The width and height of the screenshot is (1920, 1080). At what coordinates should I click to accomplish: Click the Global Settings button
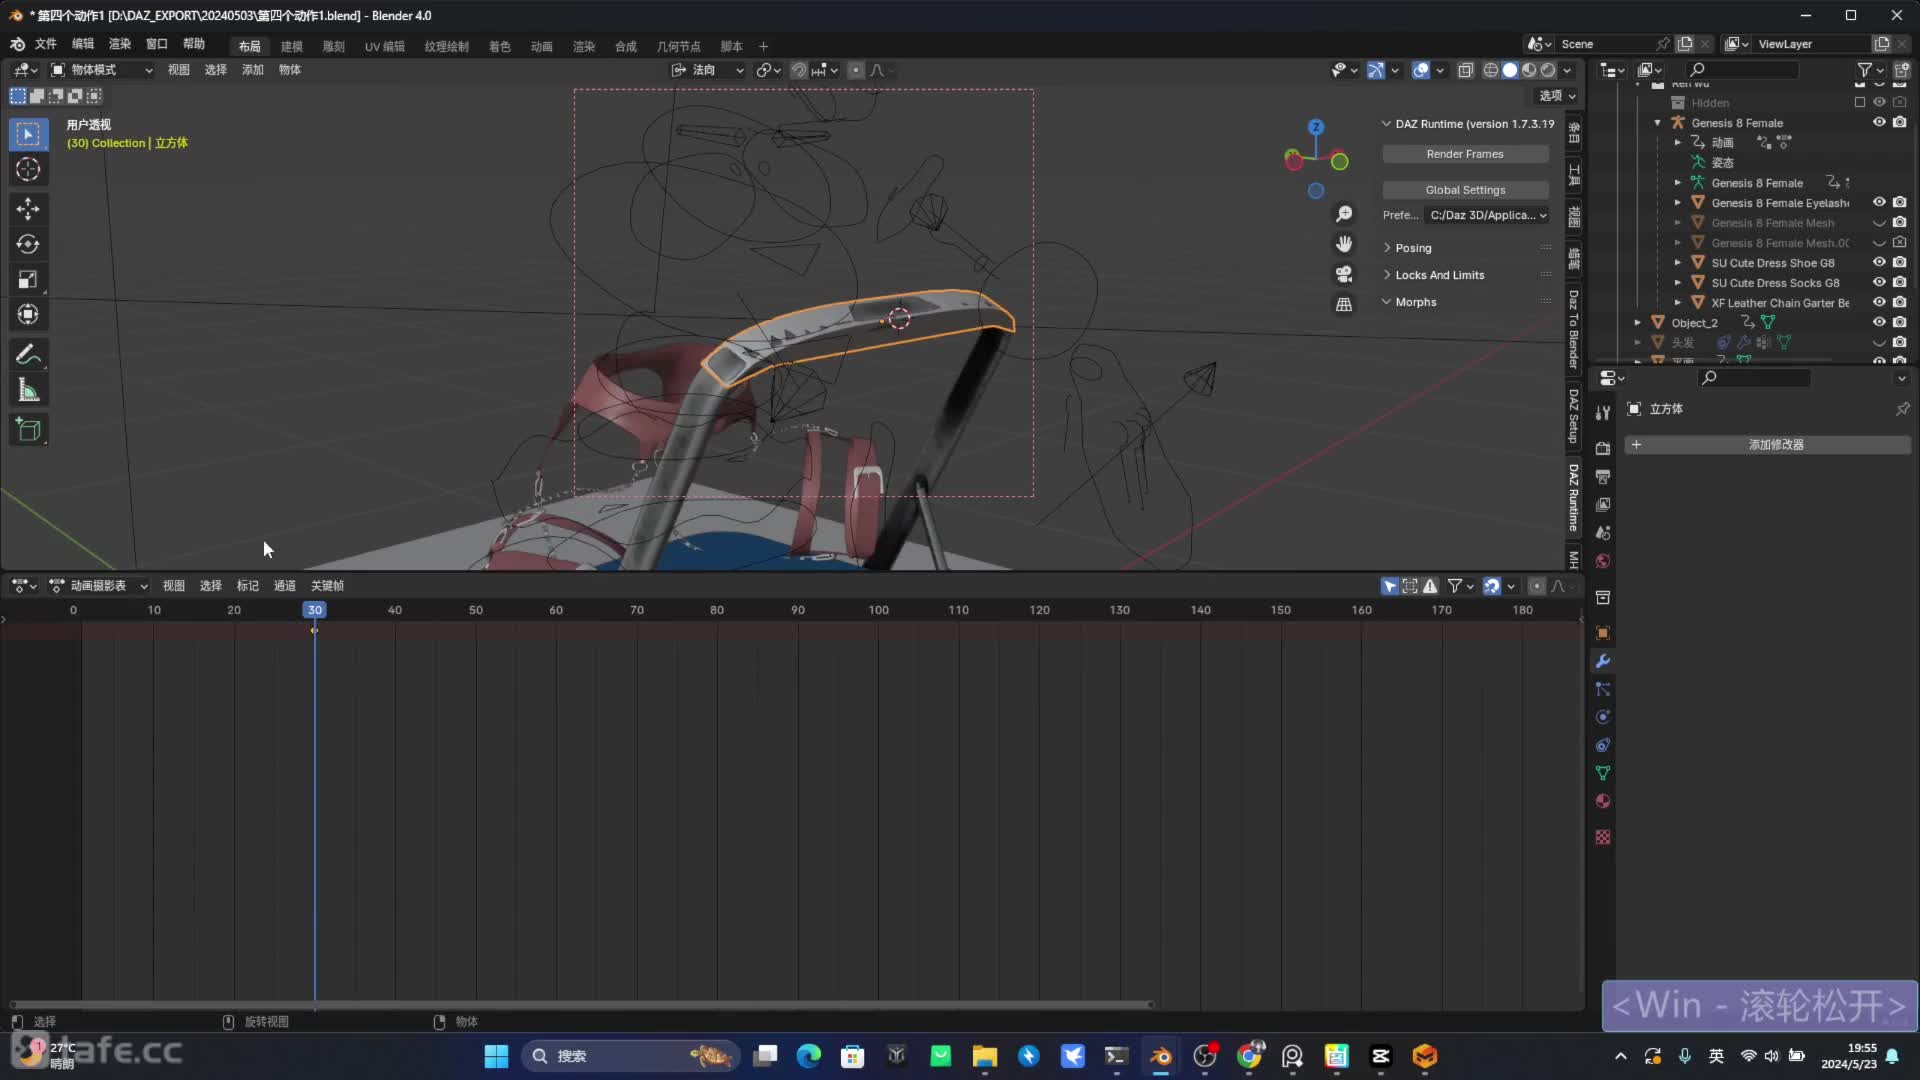click(1465, 190)
